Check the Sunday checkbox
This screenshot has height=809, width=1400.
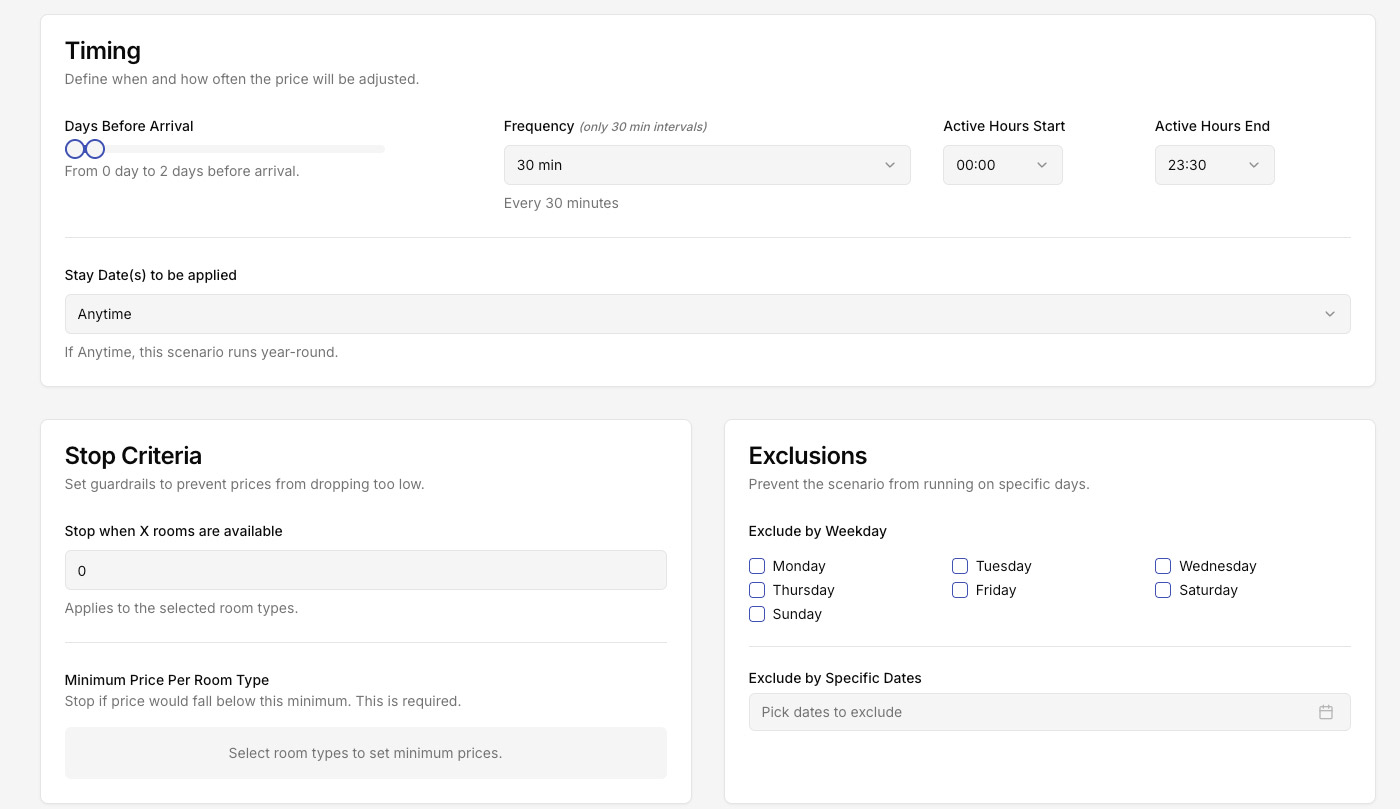click(757, 614)
